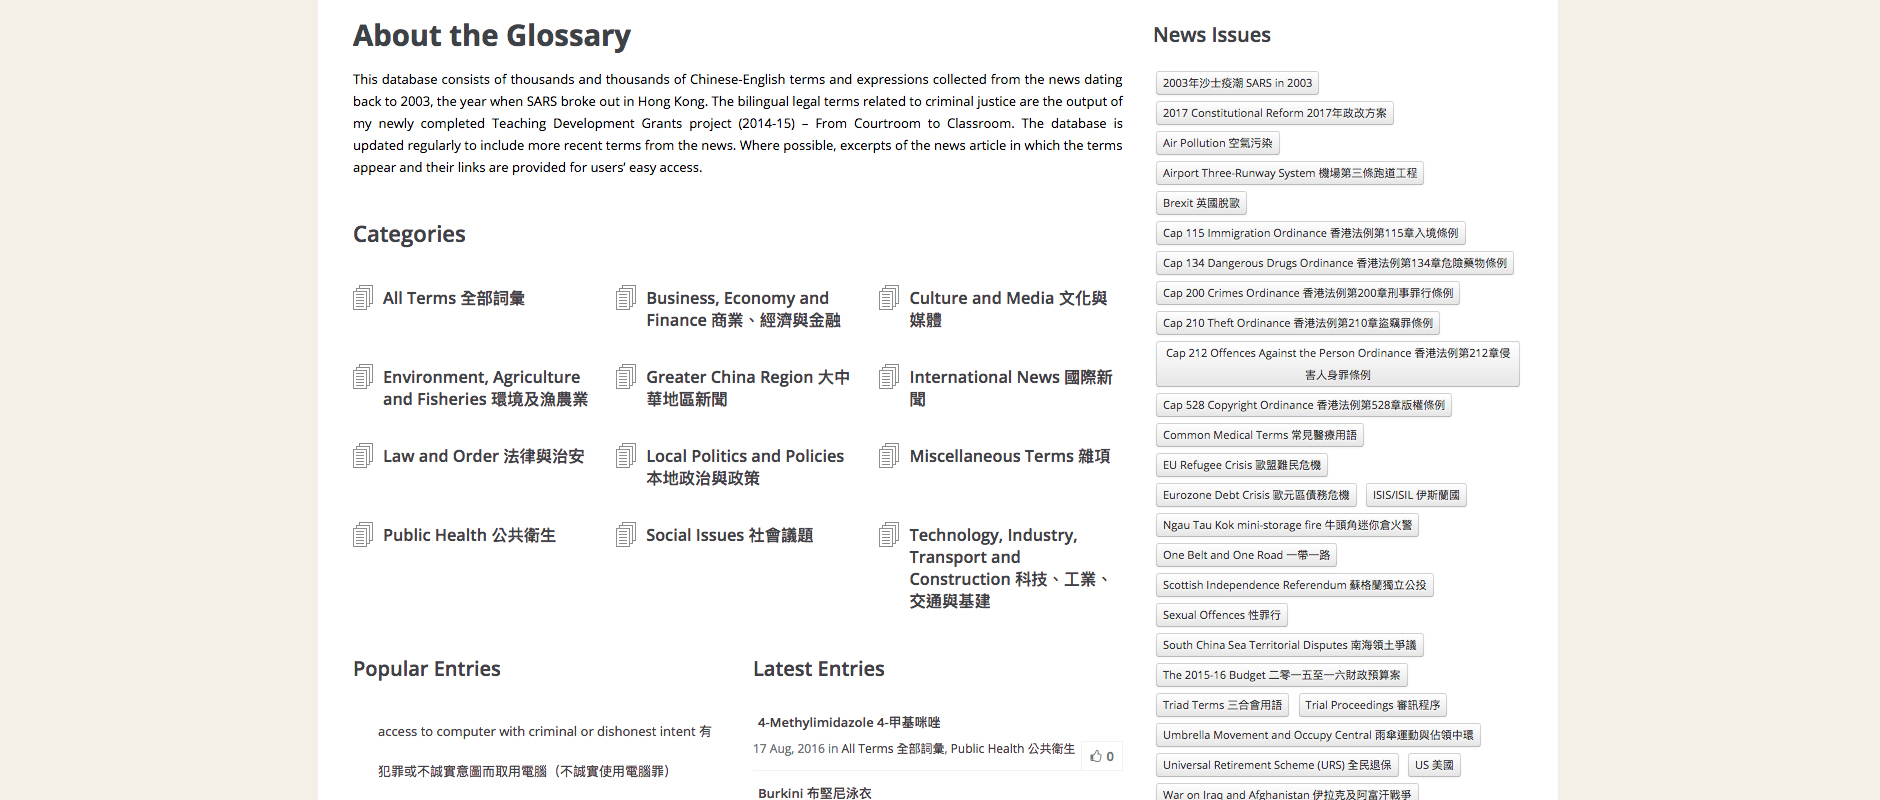Open Social Issues 社會議題 category
The height and width of the screenshot is (800, 1880).
730,535
